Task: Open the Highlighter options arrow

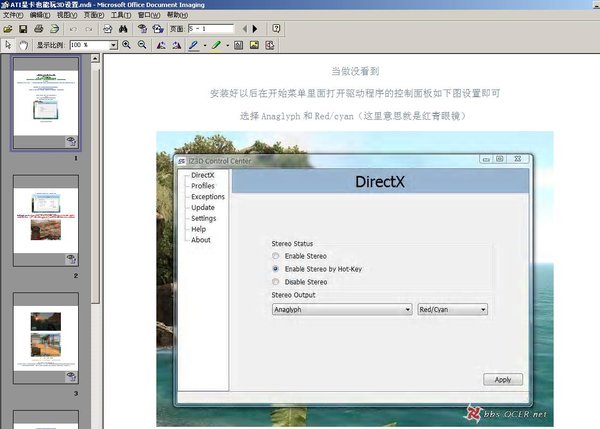Action: click(227, 45)
